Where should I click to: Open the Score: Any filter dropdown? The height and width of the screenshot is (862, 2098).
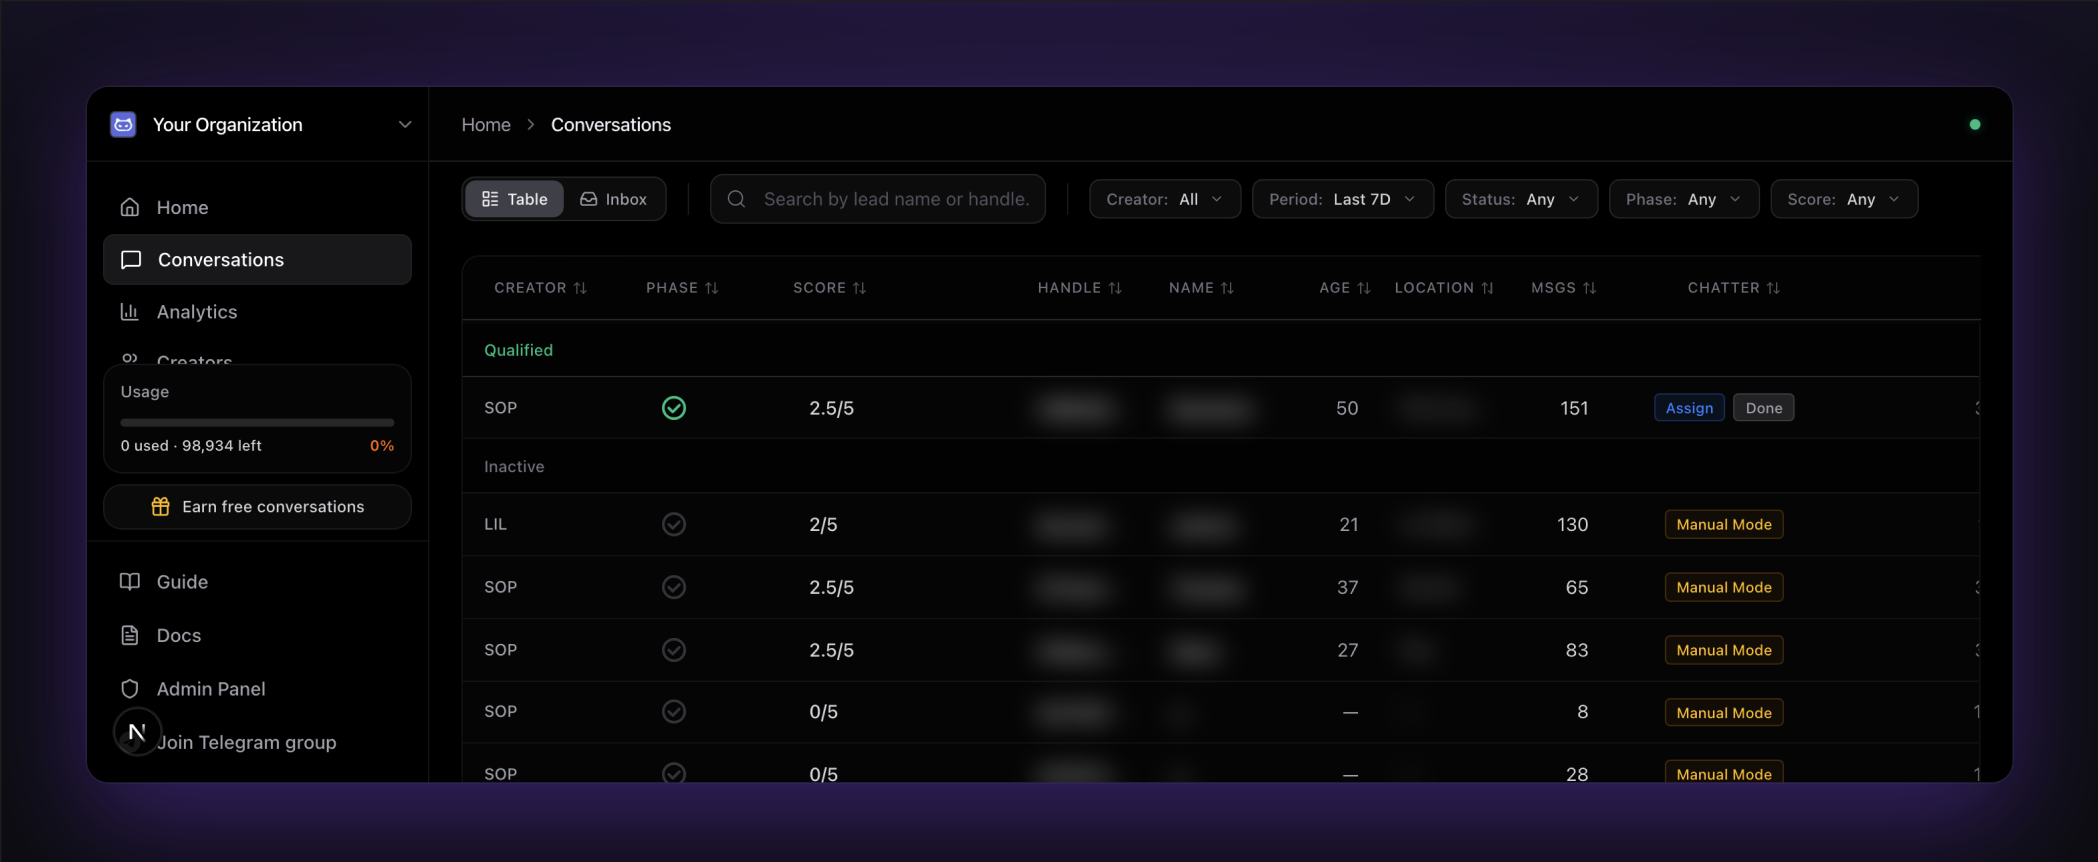(x=1844, y=199)
